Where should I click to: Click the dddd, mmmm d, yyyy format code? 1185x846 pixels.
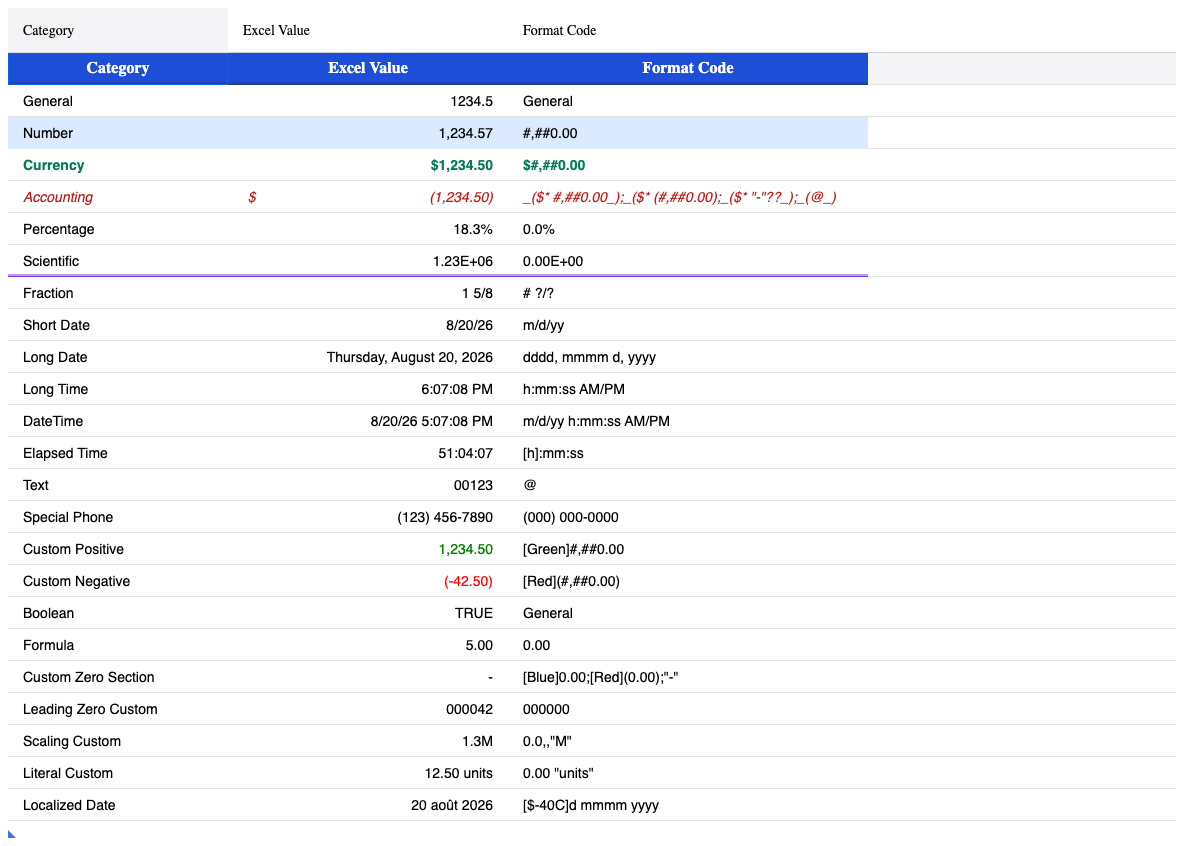688,357
